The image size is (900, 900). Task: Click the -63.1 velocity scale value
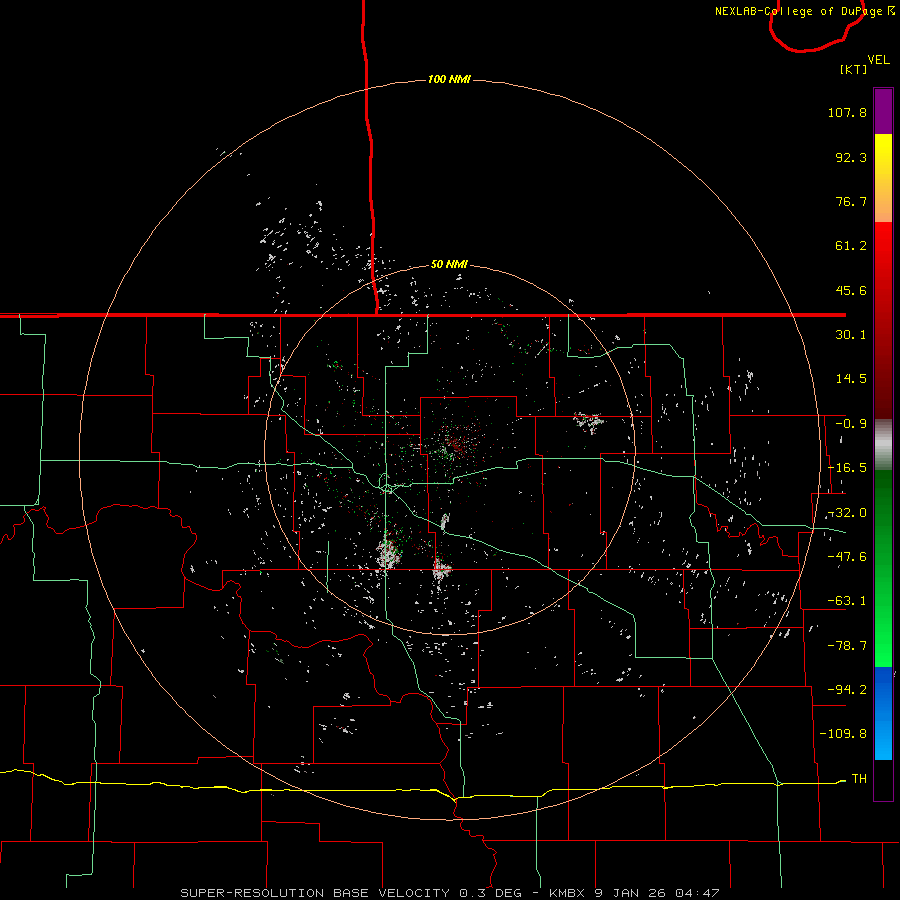[847, 601]
